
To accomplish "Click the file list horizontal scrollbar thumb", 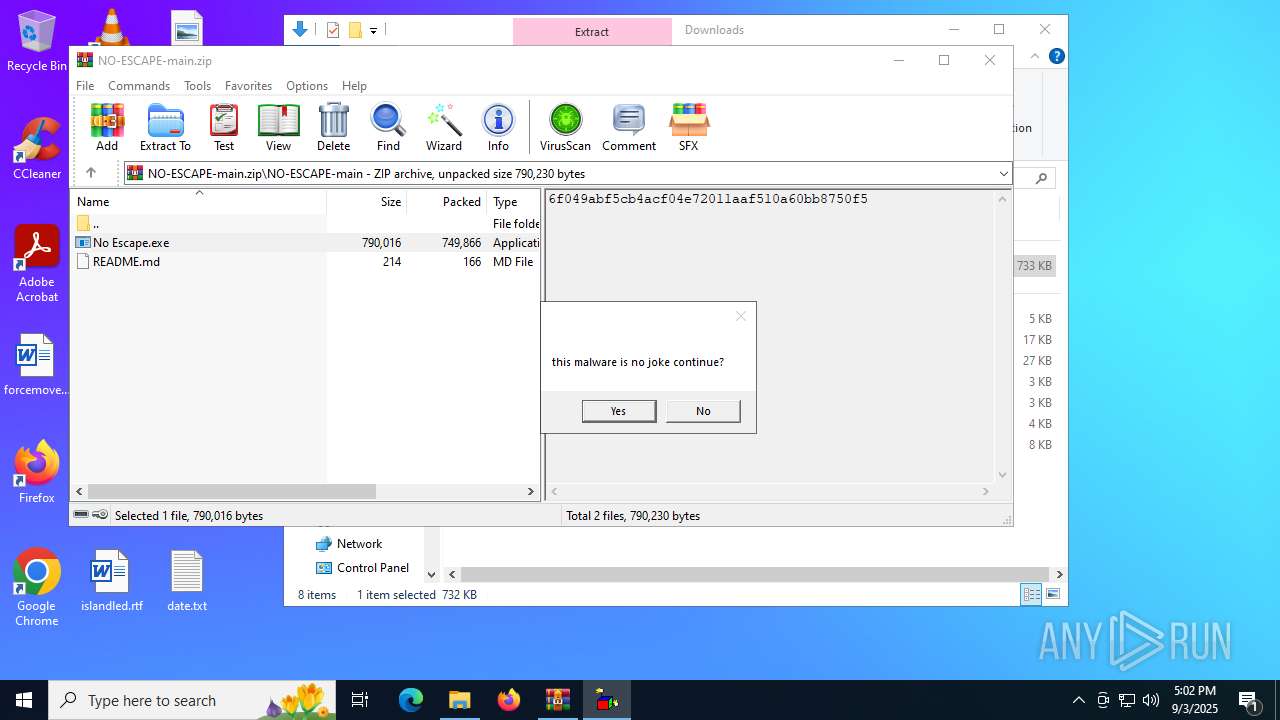I will pos(231,491).
